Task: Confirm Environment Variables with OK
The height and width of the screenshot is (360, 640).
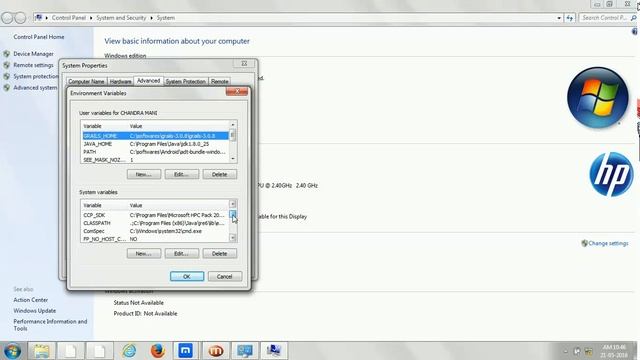Action: tap(187, 276)
